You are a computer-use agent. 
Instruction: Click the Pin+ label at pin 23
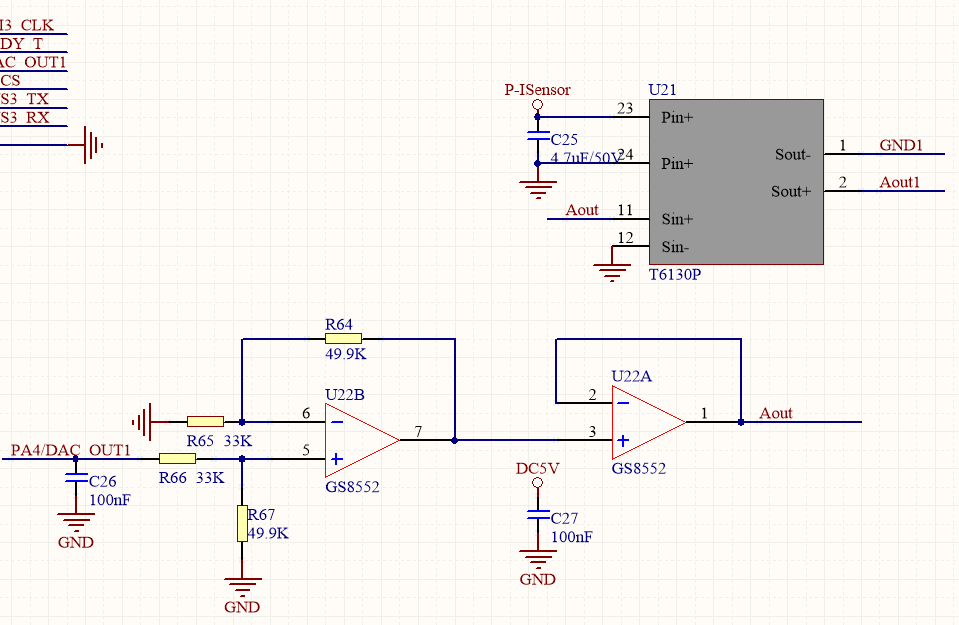click(x=677, y=117)
